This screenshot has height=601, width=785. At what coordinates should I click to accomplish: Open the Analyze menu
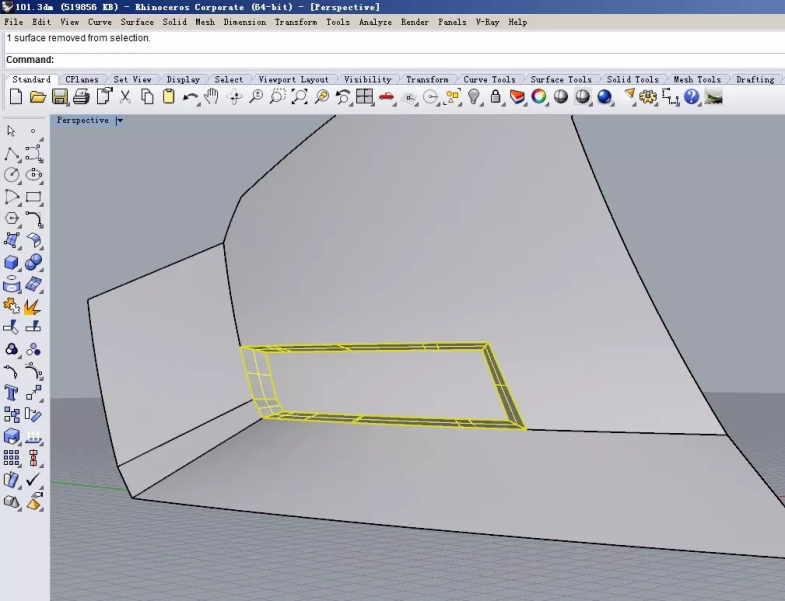(x=375, y=22)
